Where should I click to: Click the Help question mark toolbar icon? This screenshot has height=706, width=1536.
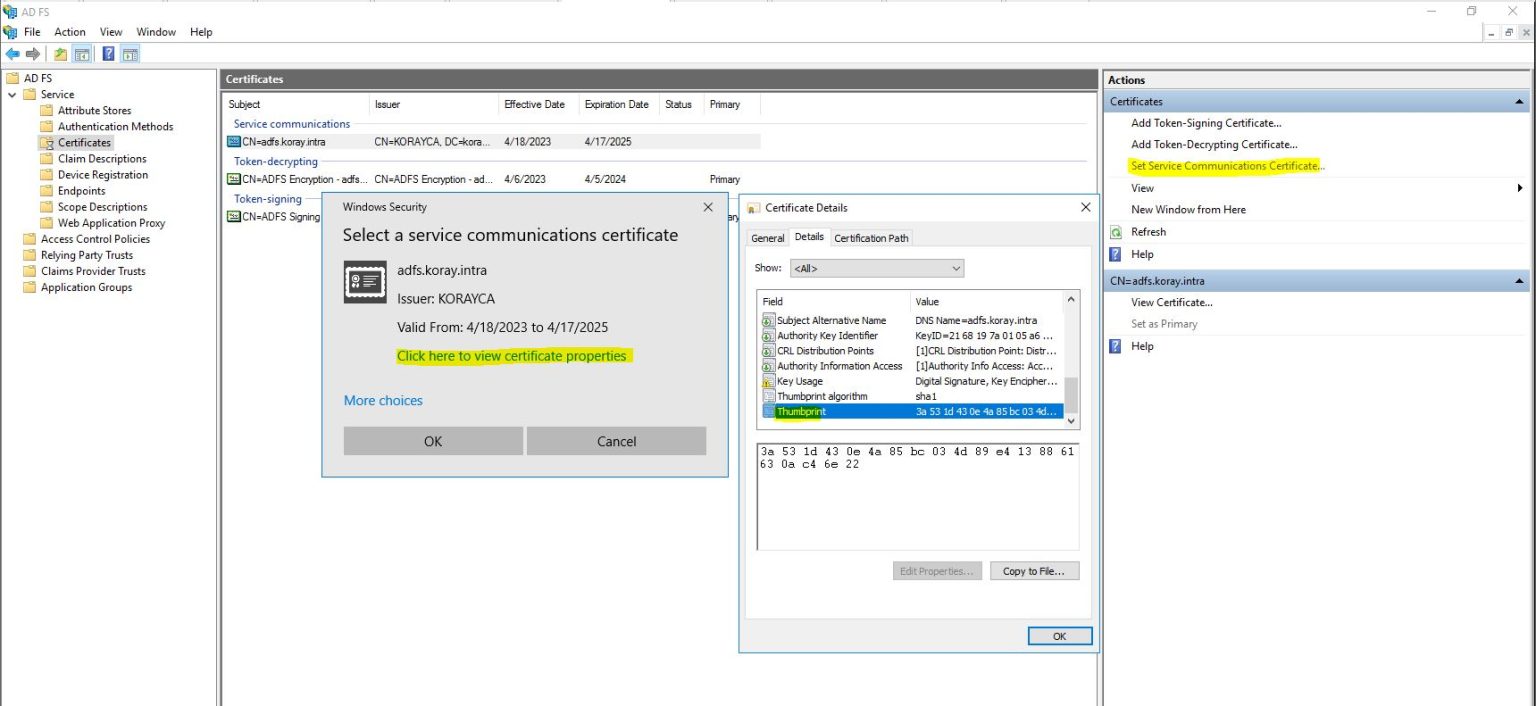click(x=108, y=54)
